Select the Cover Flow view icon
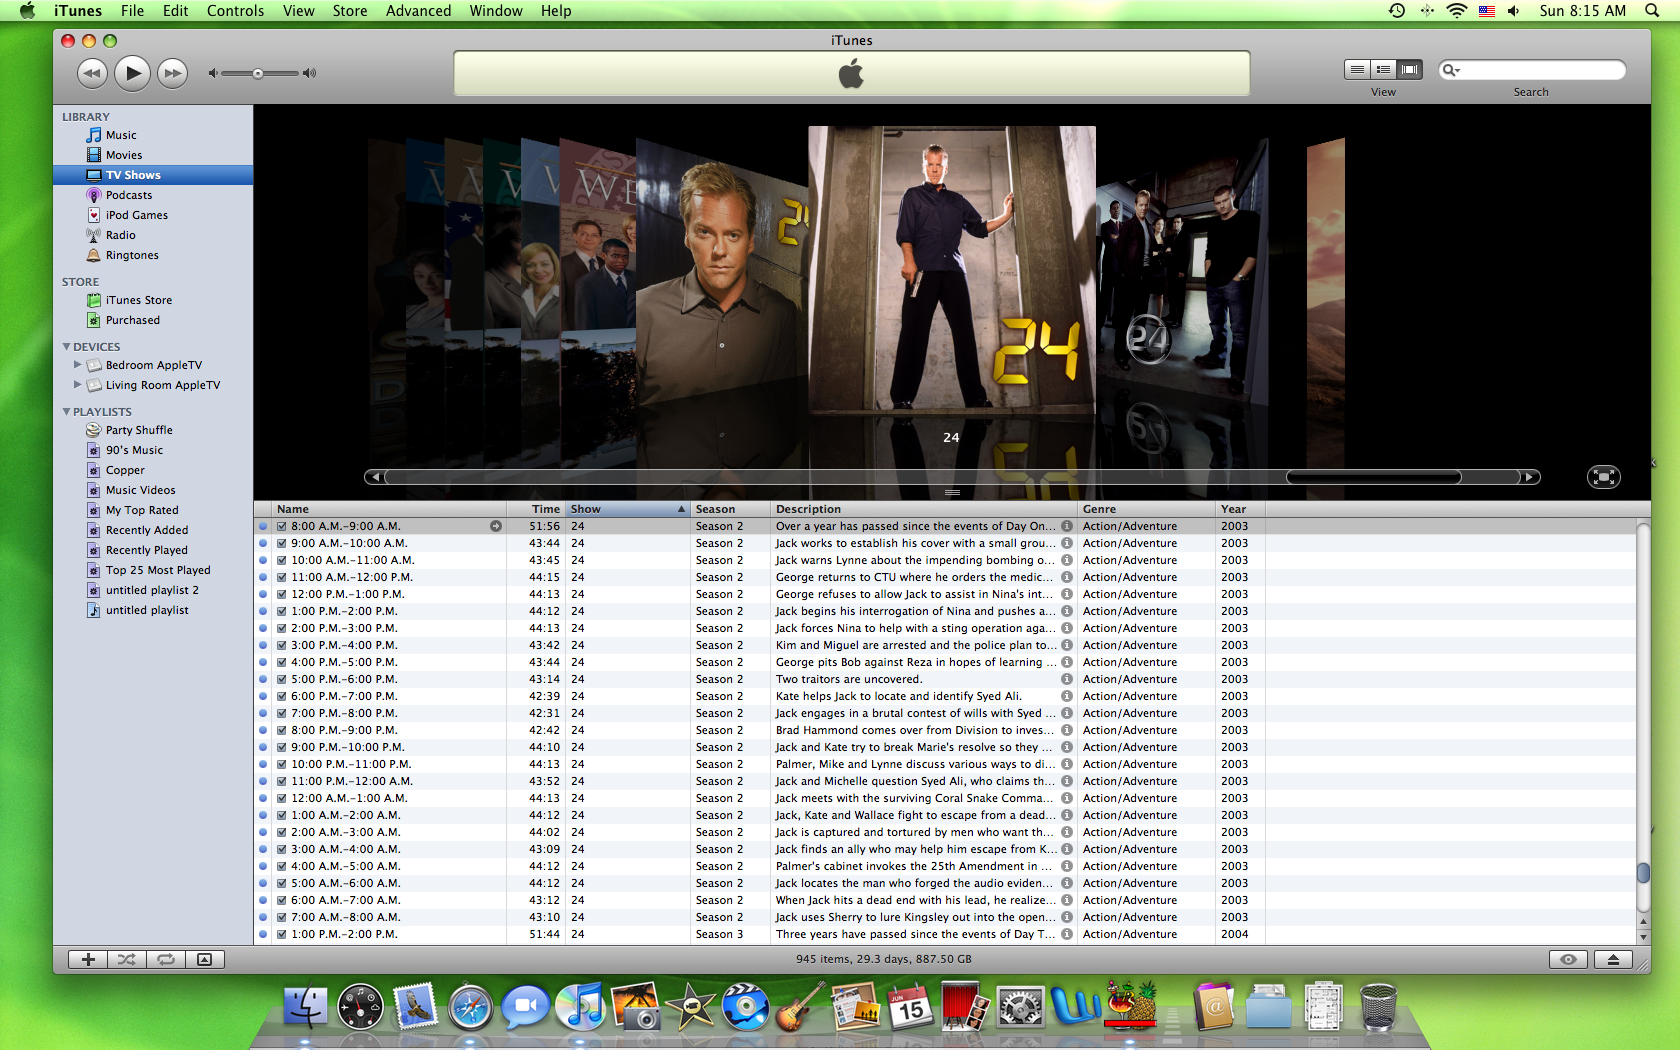Screen dimensions: 1680x1050 1410,69
